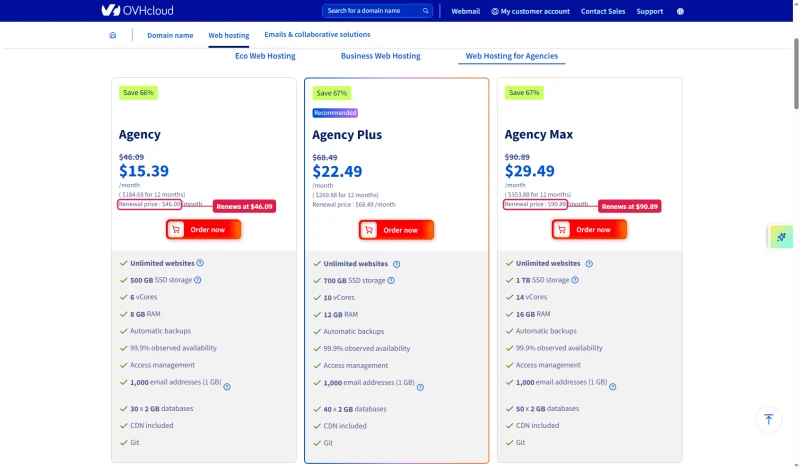This screenshot has width=800, height=470.
Task: Click Agency Plus renewal price $68.49 text
Action: tap(354, 204)
